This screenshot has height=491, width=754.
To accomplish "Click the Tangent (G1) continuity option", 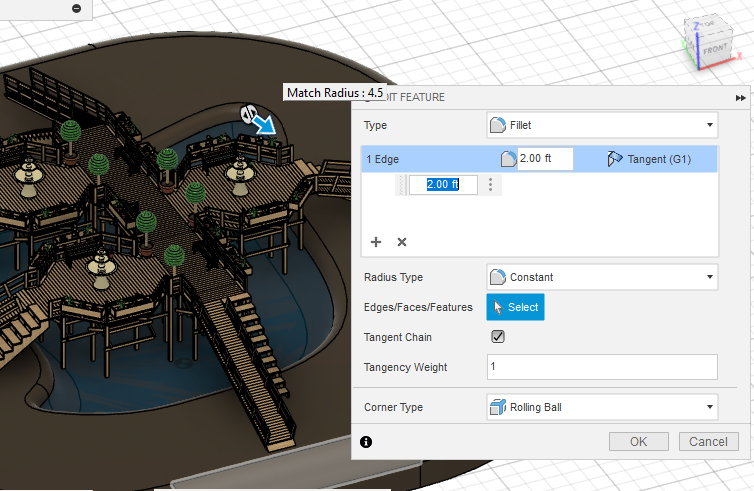I will click(649, 159).
